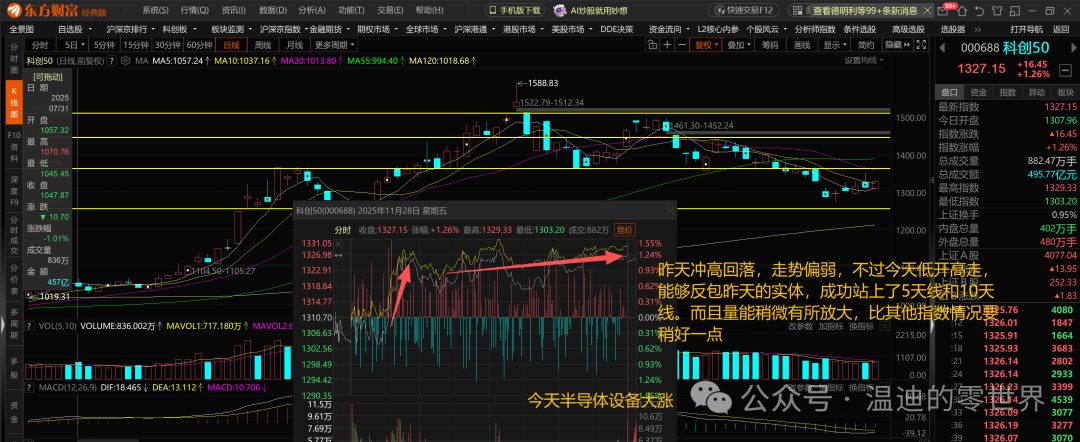Open the 分析(A) menu

coord(312,11)
